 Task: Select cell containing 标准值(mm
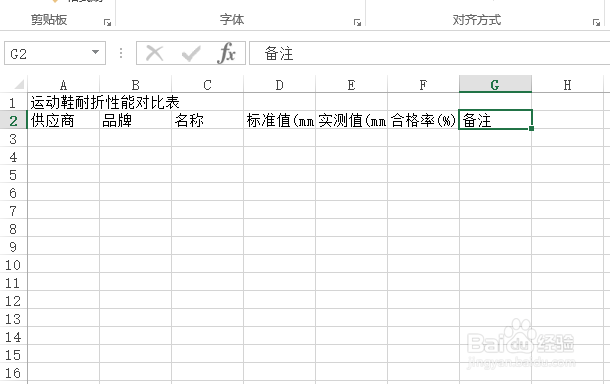tap(279, 121)
